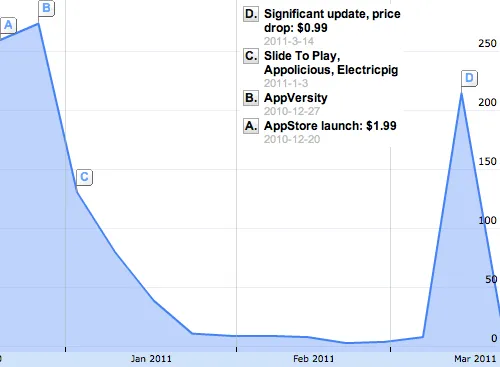This screenshot has height=367, width=500.
Task: Open the 'Slide To Play, Appolicious, Electricpig' annotation
Action: coord(331,63)
